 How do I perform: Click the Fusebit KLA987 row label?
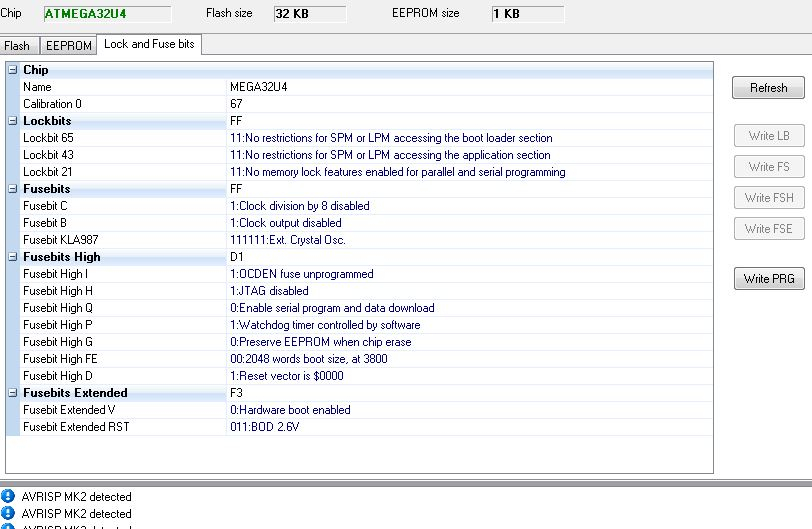pos(61,240)
